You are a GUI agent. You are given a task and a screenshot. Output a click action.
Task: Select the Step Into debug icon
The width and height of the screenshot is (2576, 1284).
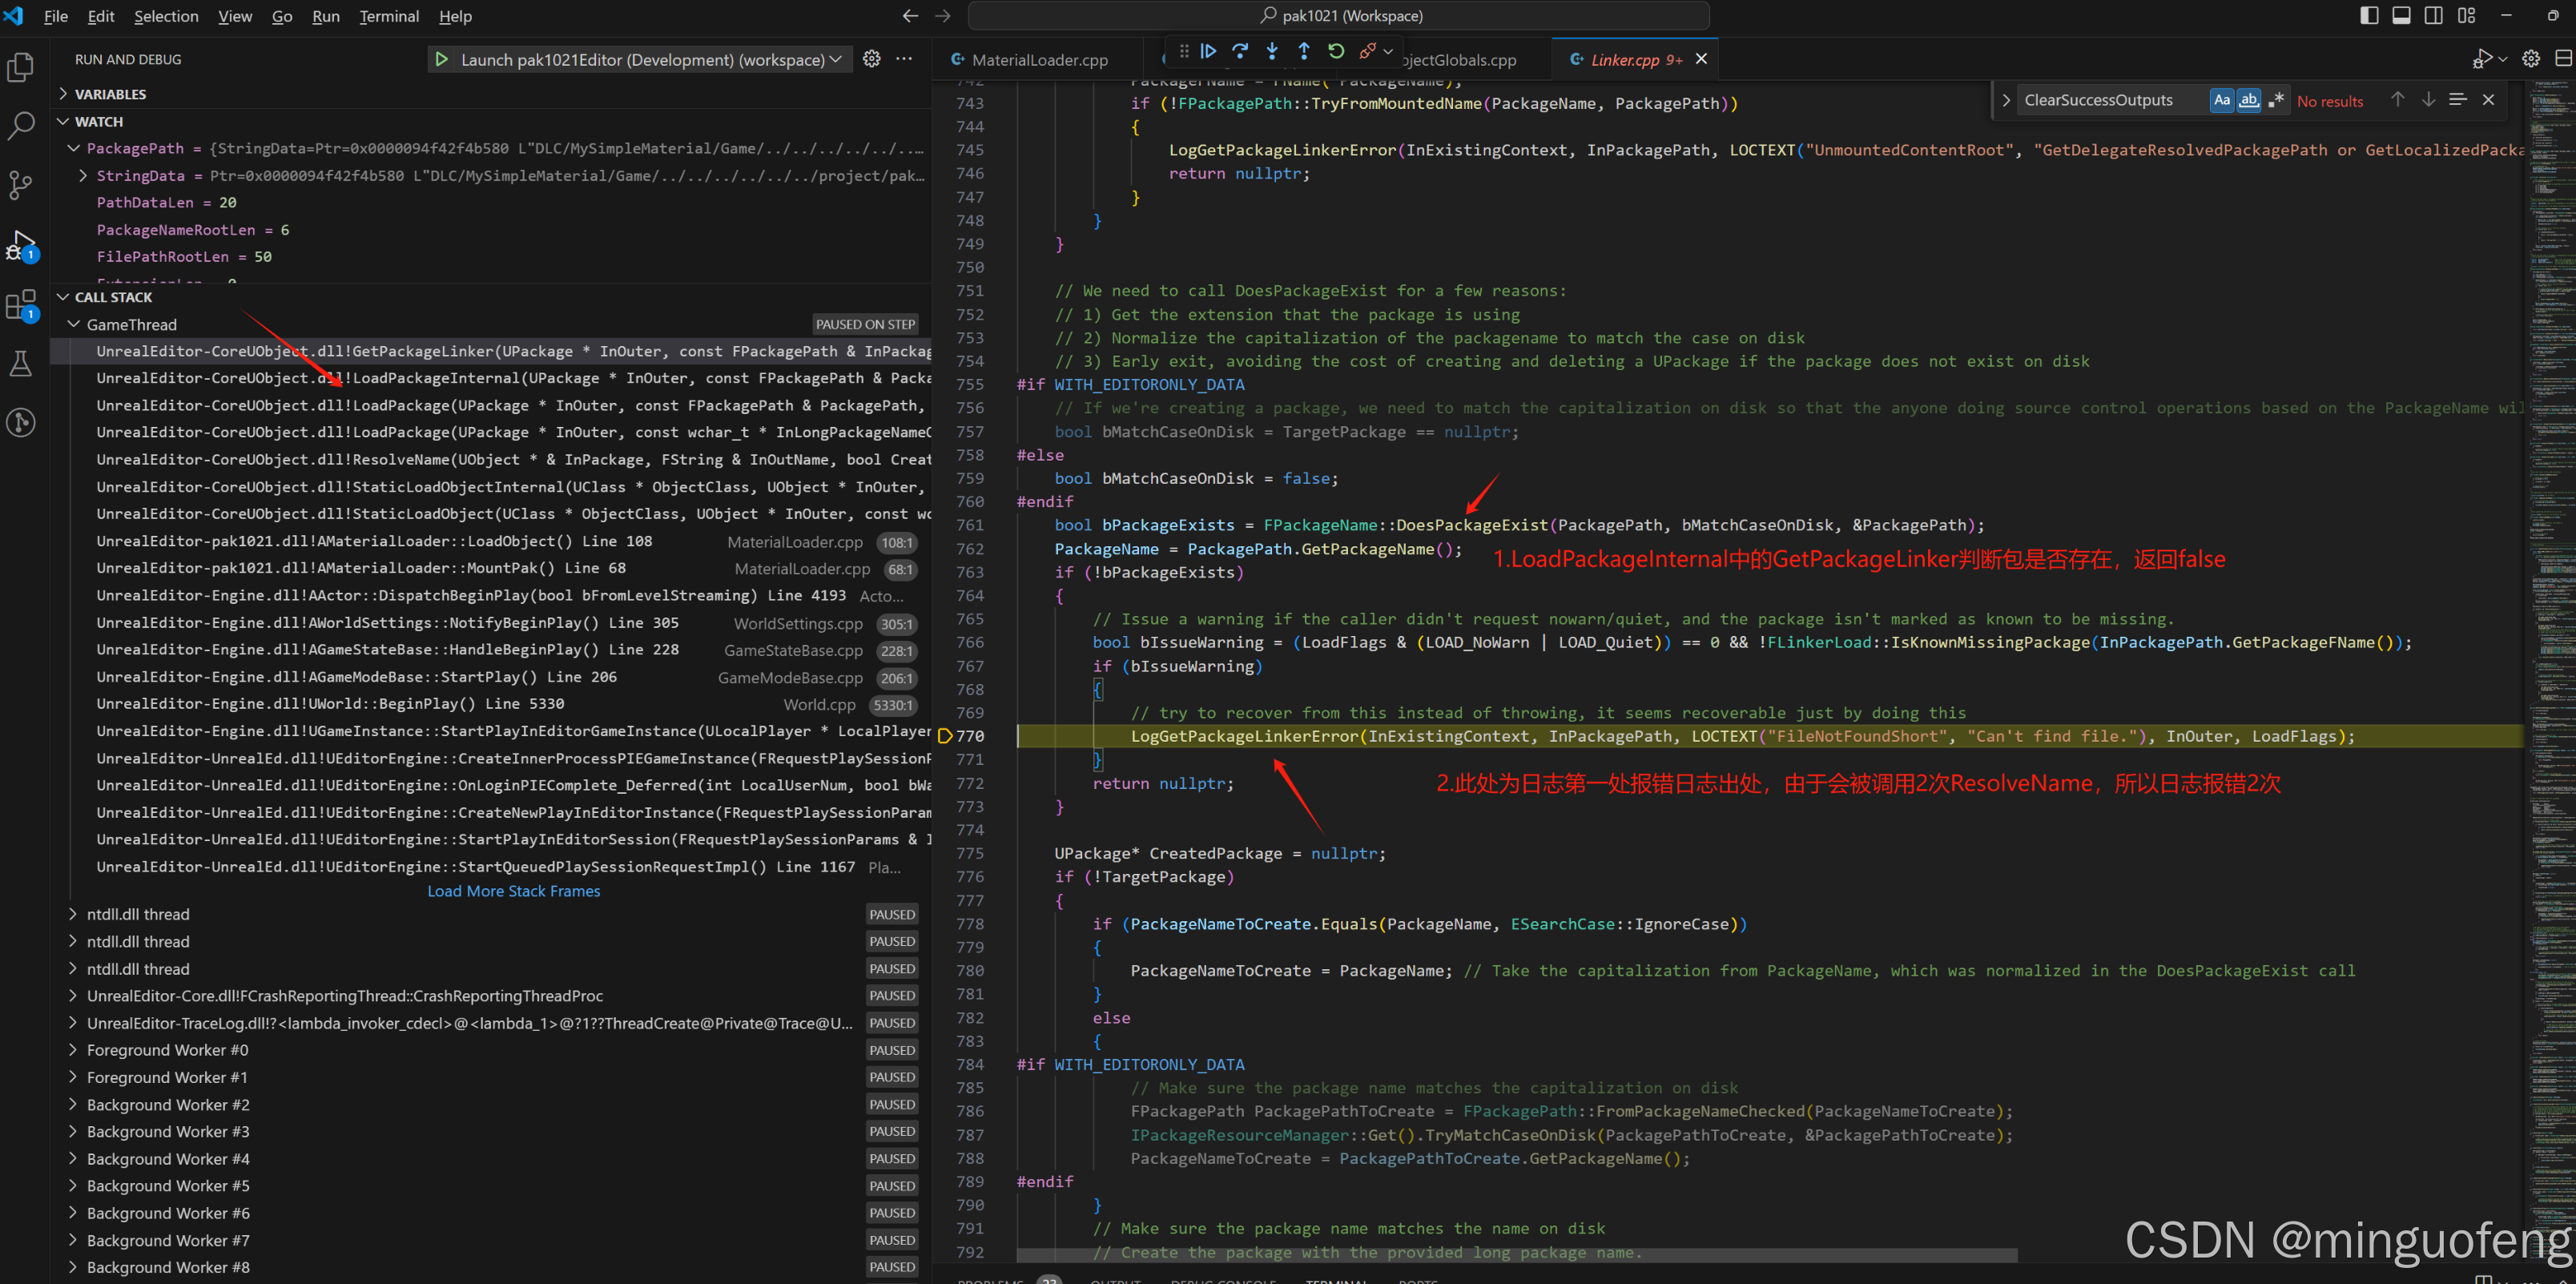point(1271,51)
